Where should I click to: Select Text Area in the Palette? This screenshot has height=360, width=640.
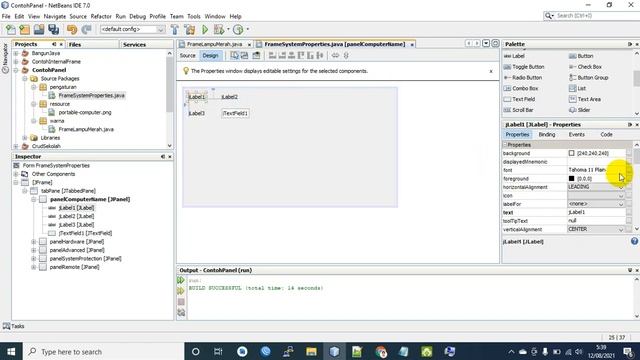coord(584,99)
